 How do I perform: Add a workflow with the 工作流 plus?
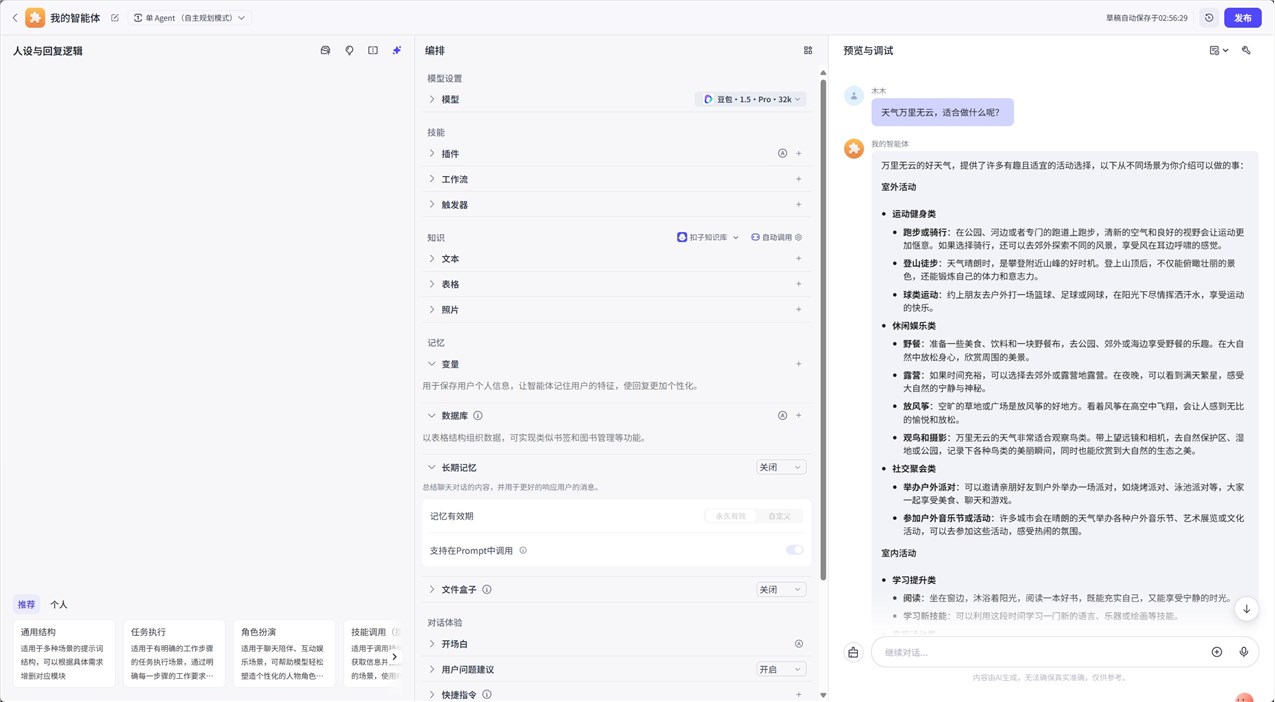[x=799, y=179]
